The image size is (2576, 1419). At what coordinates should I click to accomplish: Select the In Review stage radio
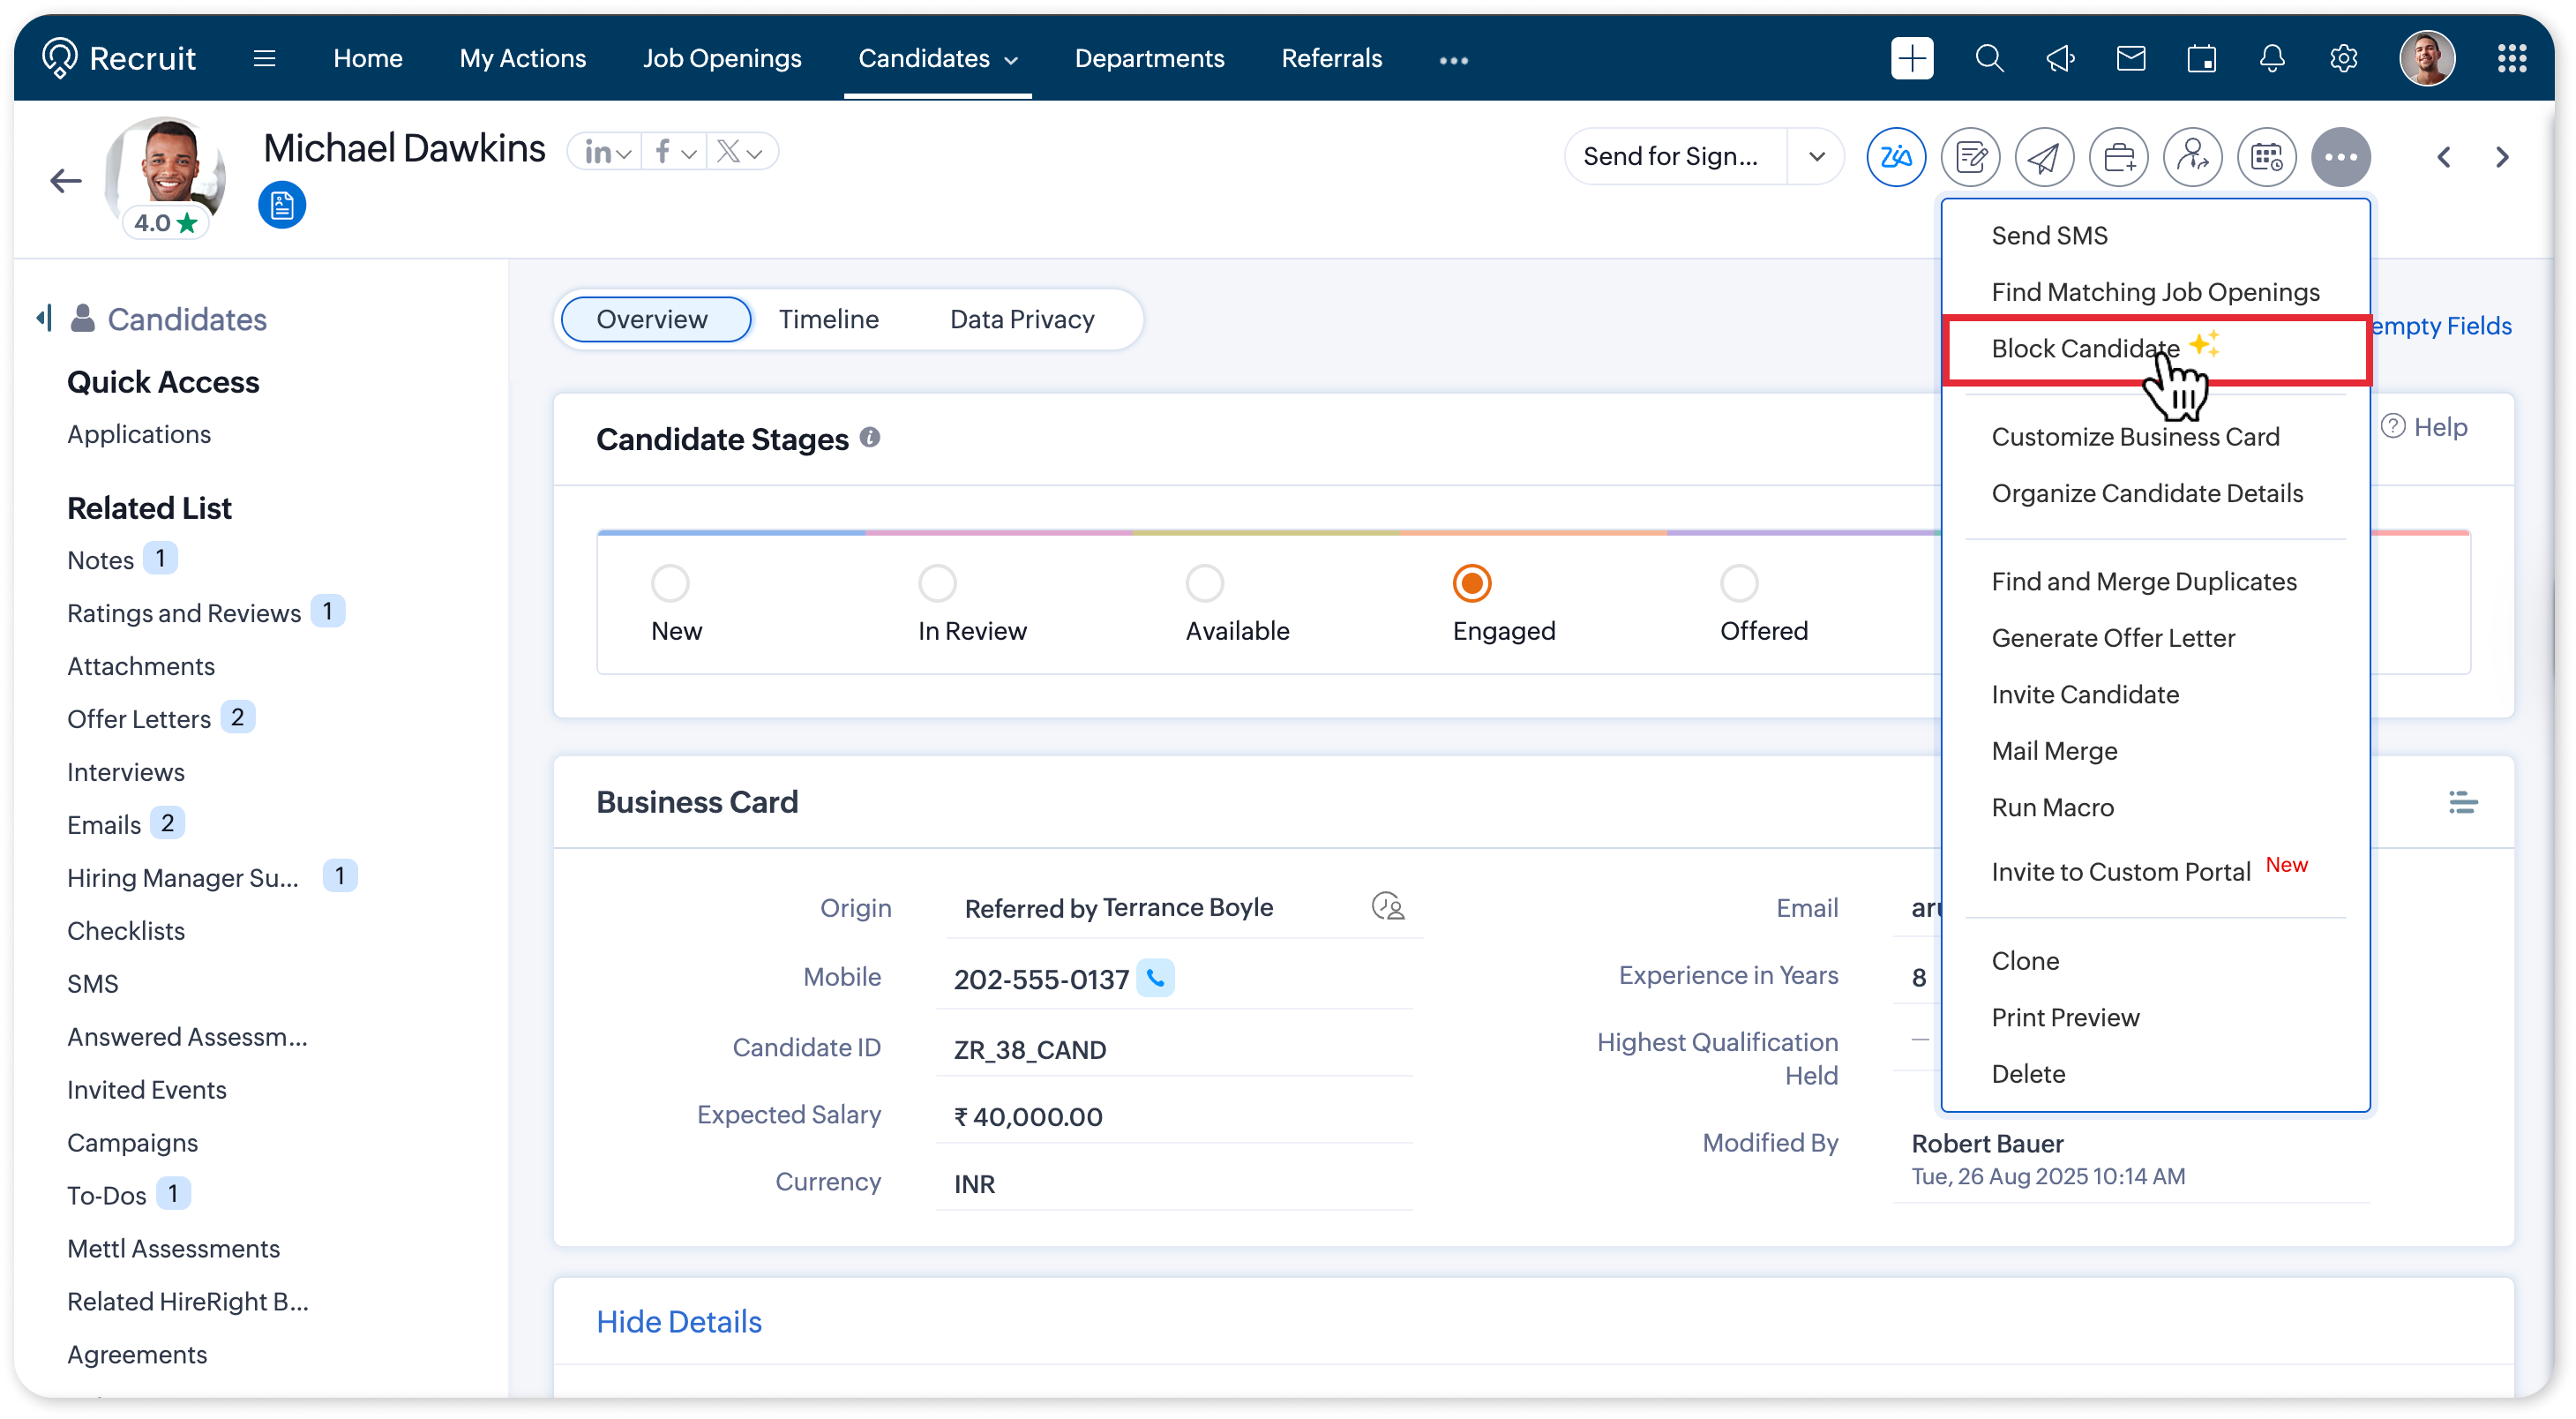[x=937, y=583]
